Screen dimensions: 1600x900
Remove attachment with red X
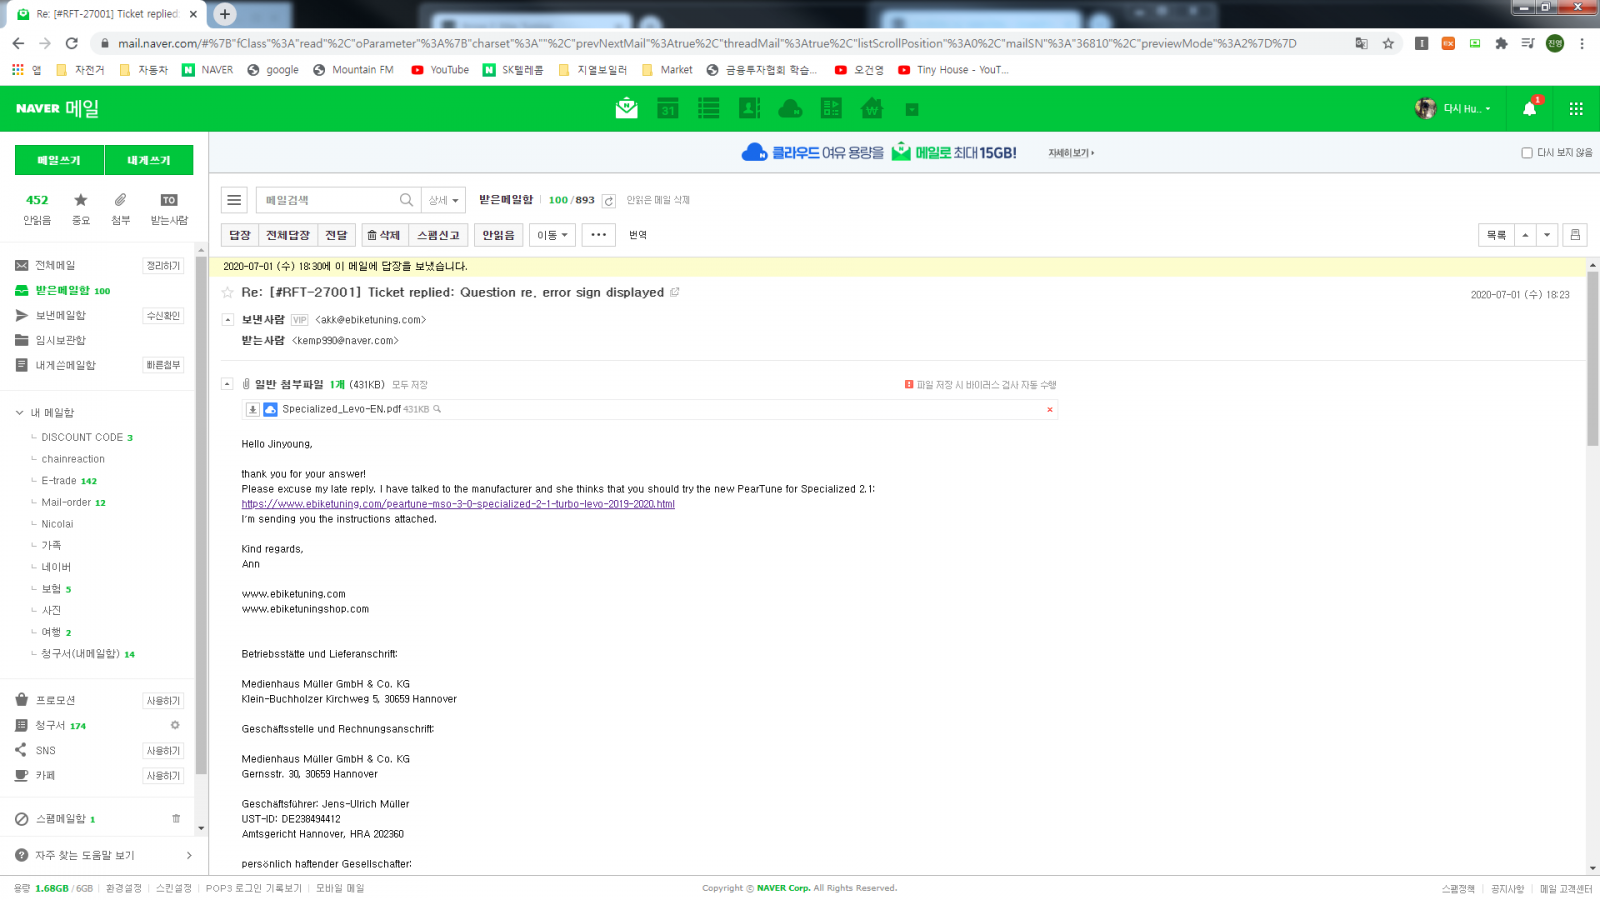coord(1050,409)
